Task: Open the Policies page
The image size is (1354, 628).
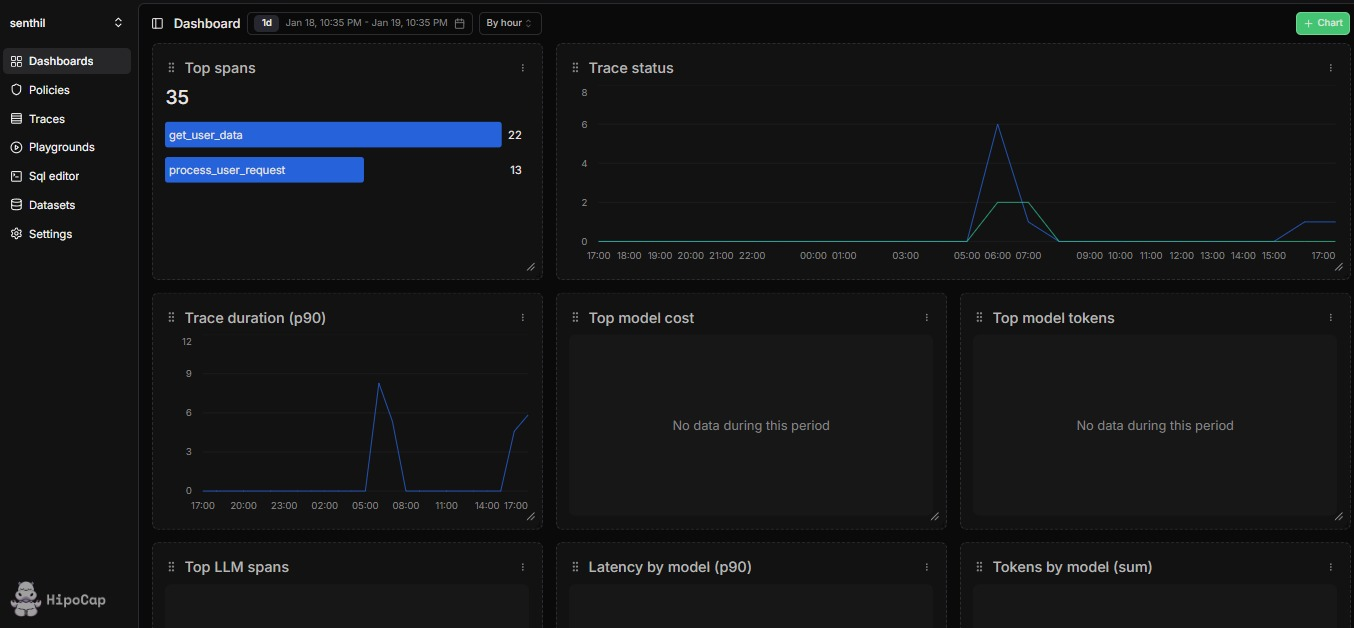Action: coord(66,90)
